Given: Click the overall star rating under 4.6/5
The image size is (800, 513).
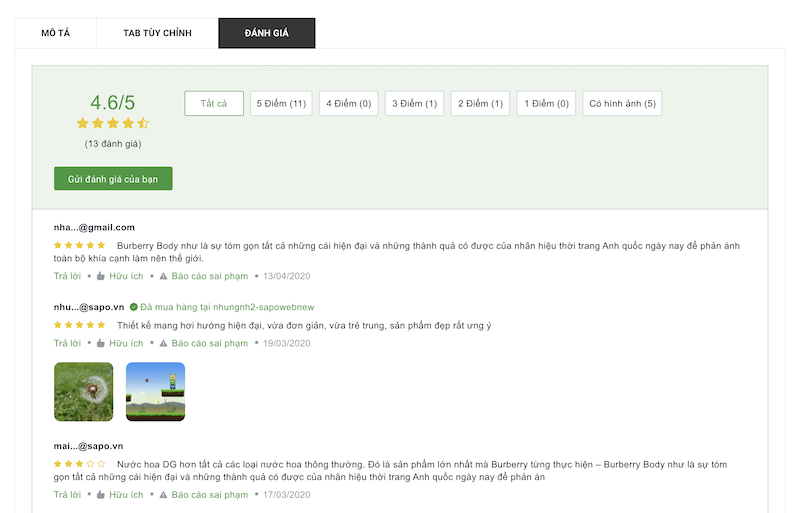Looking at the screenshot, I should [x=112, y=124].
